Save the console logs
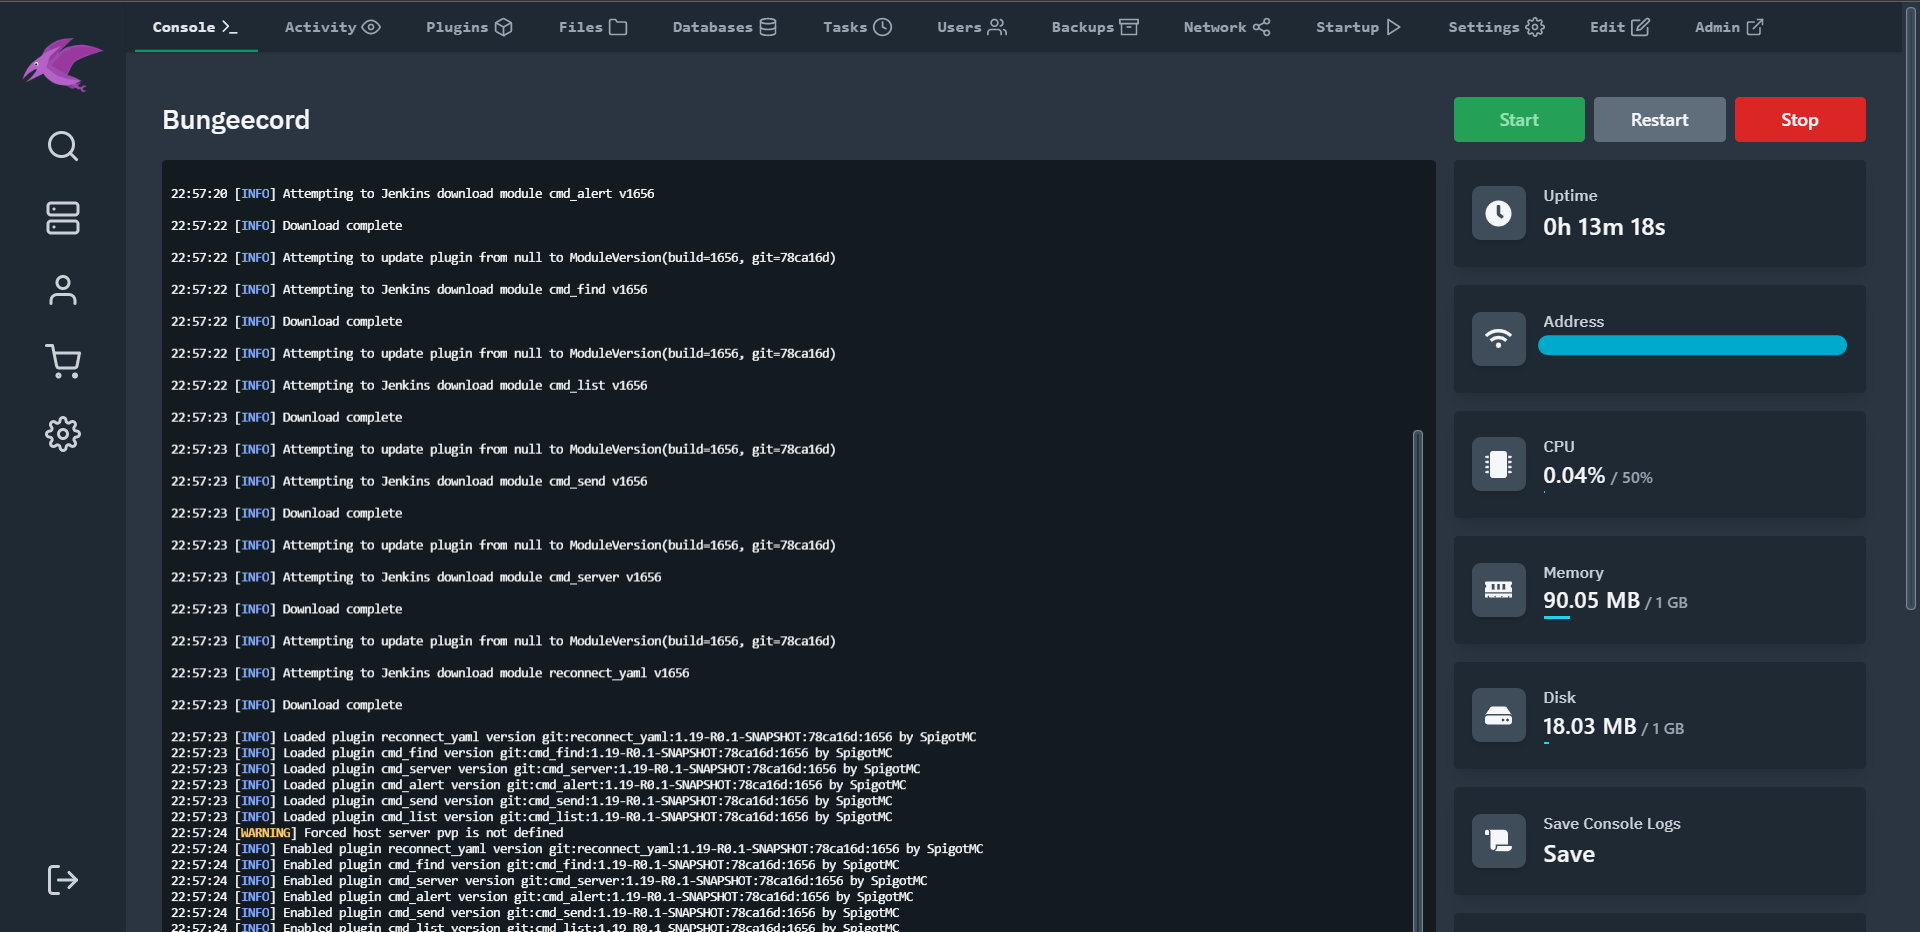Viewport: 1920px width, 932px height. point(1569,854)
